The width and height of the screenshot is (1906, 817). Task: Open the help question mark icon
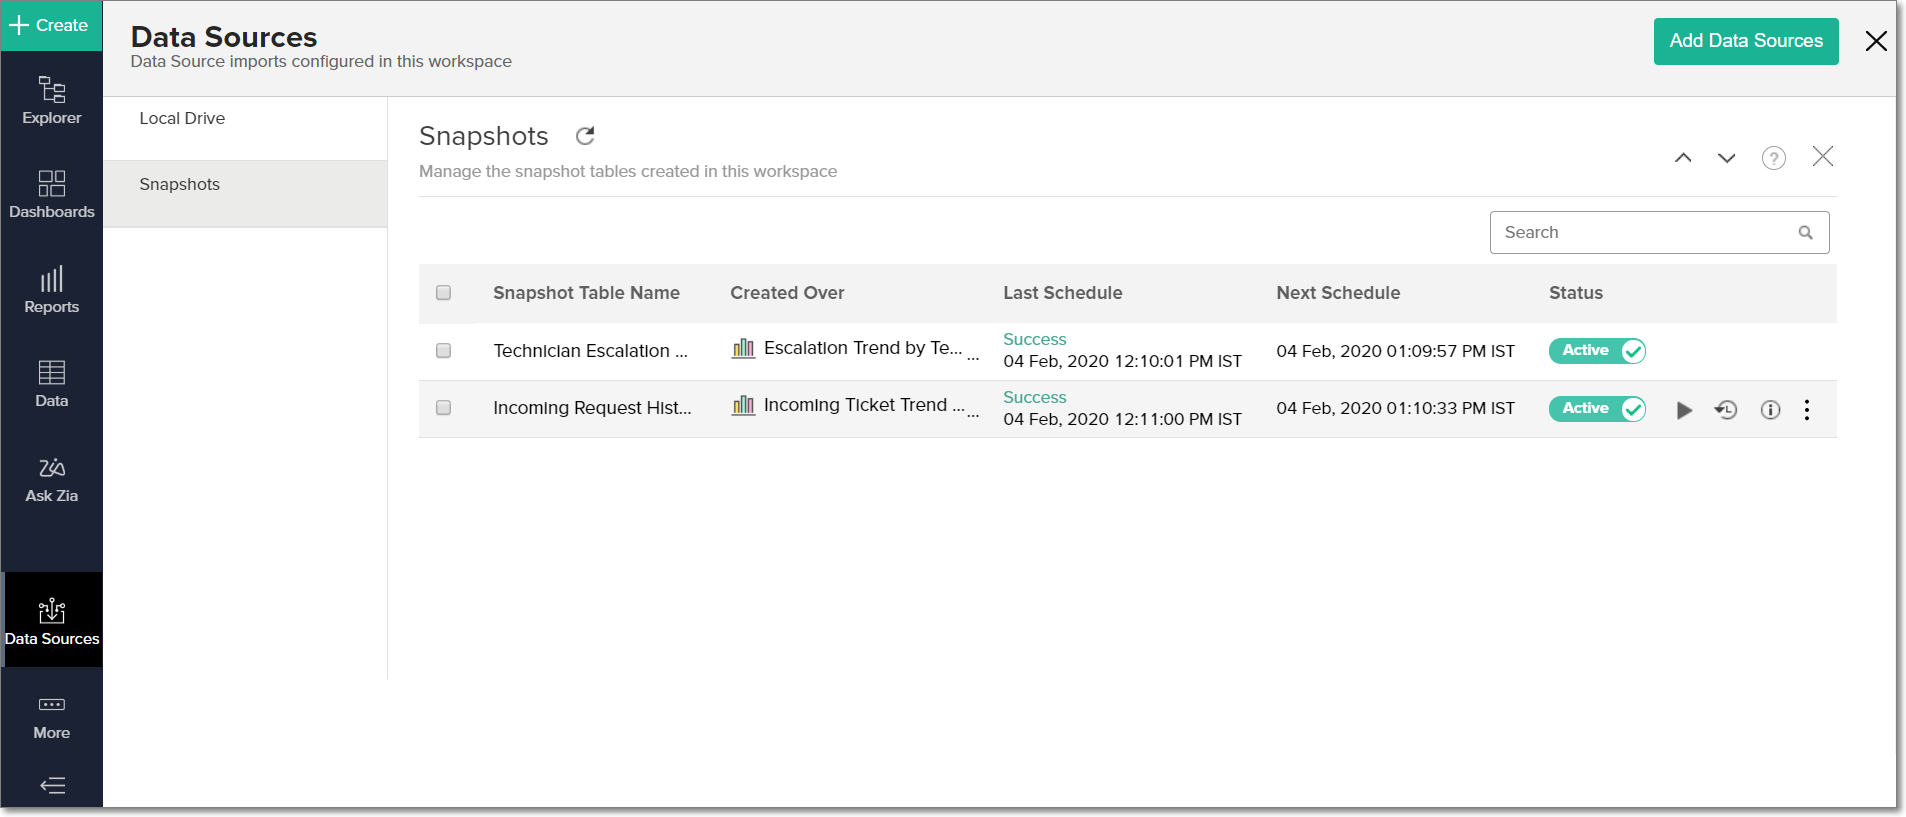[x=1773, y=158]
